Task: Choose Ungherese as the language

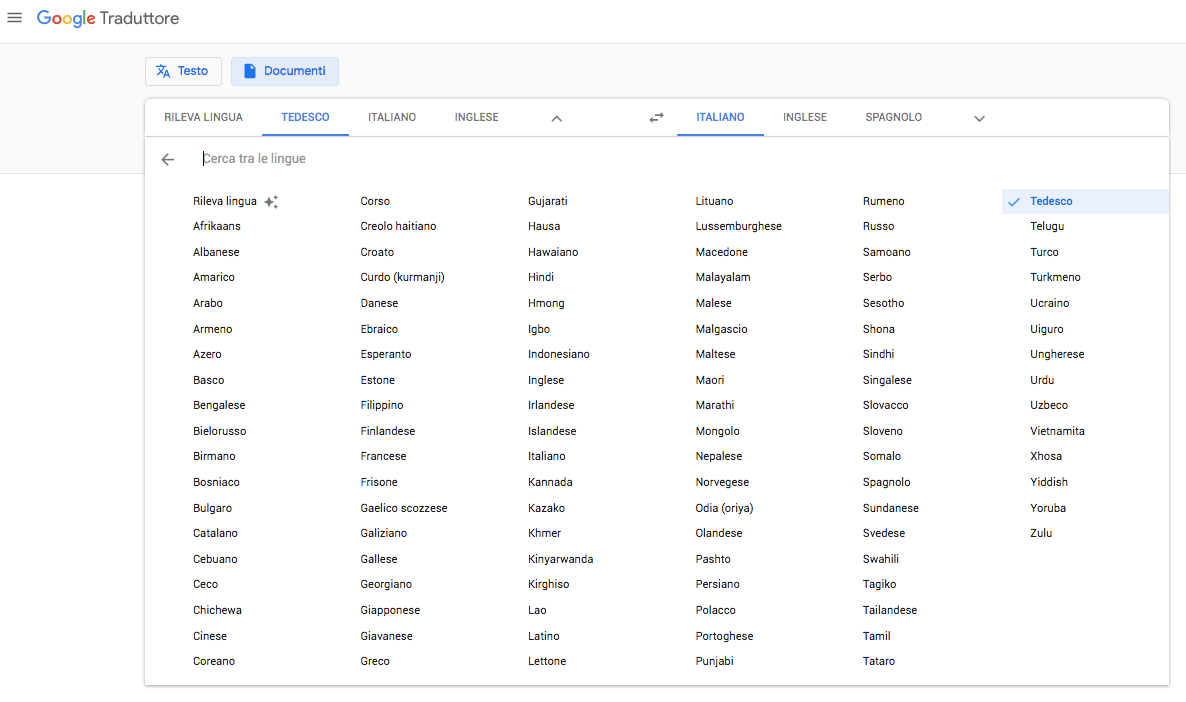Action: (1057, 354)
